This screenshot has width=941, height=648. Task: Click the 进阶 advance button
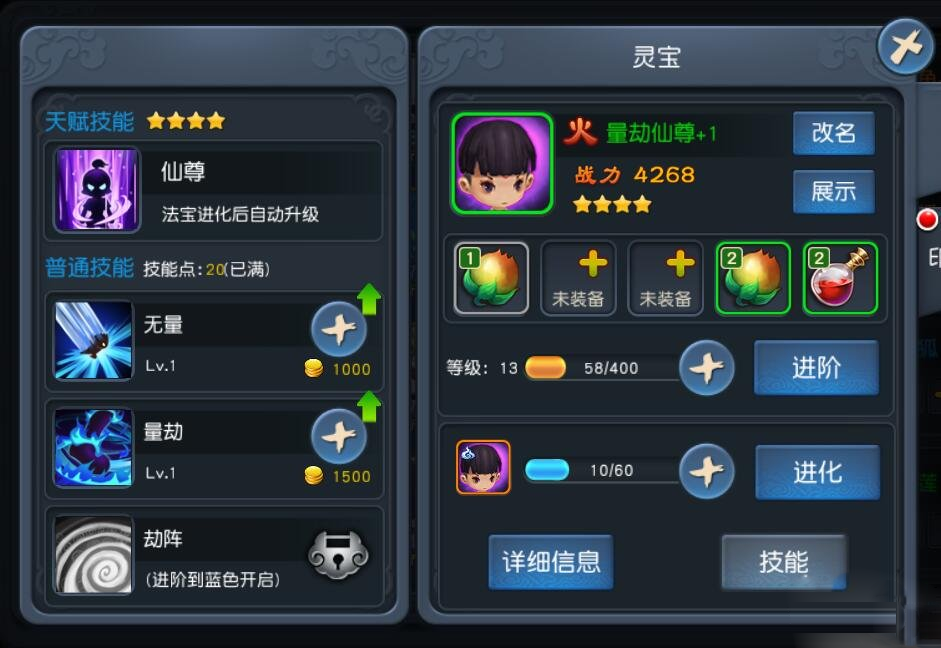point(816,367)
